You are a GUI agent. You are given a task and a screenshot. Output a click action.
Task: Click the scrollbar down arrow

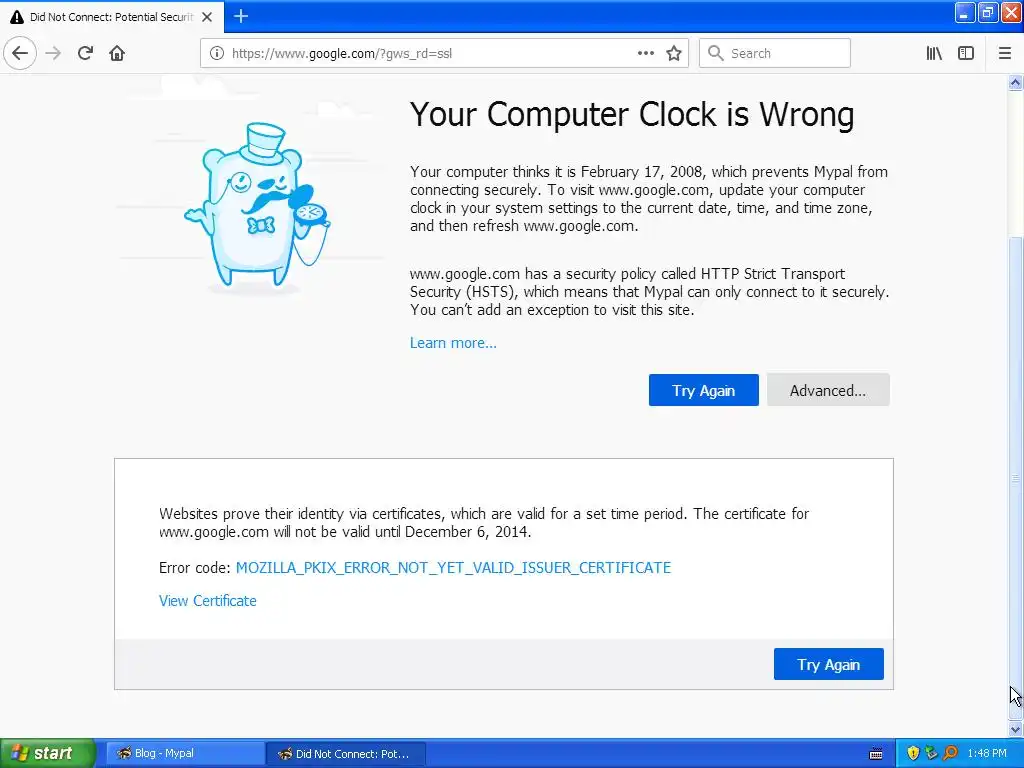click(1016, 729)
